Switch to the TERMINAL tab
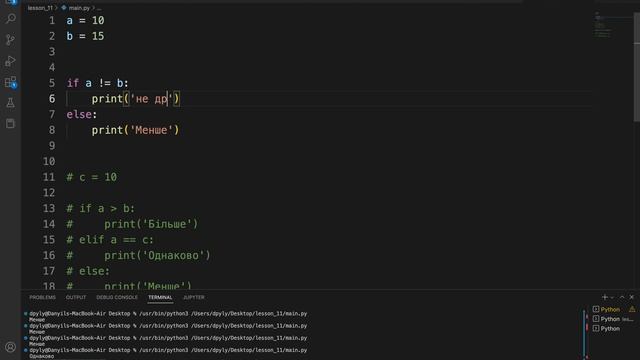Screen dimensions: 640x360 point(160,297)
